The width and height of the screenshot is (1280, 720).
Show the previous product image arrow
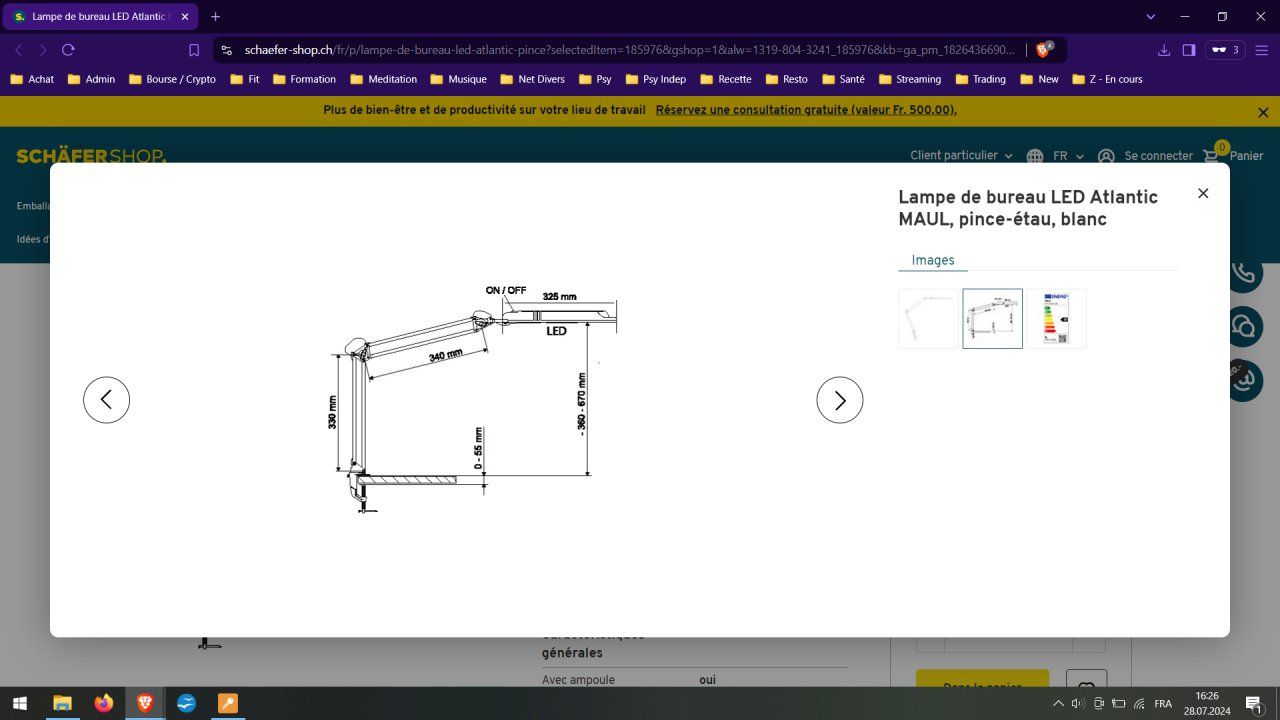click(x=106, y=400)
